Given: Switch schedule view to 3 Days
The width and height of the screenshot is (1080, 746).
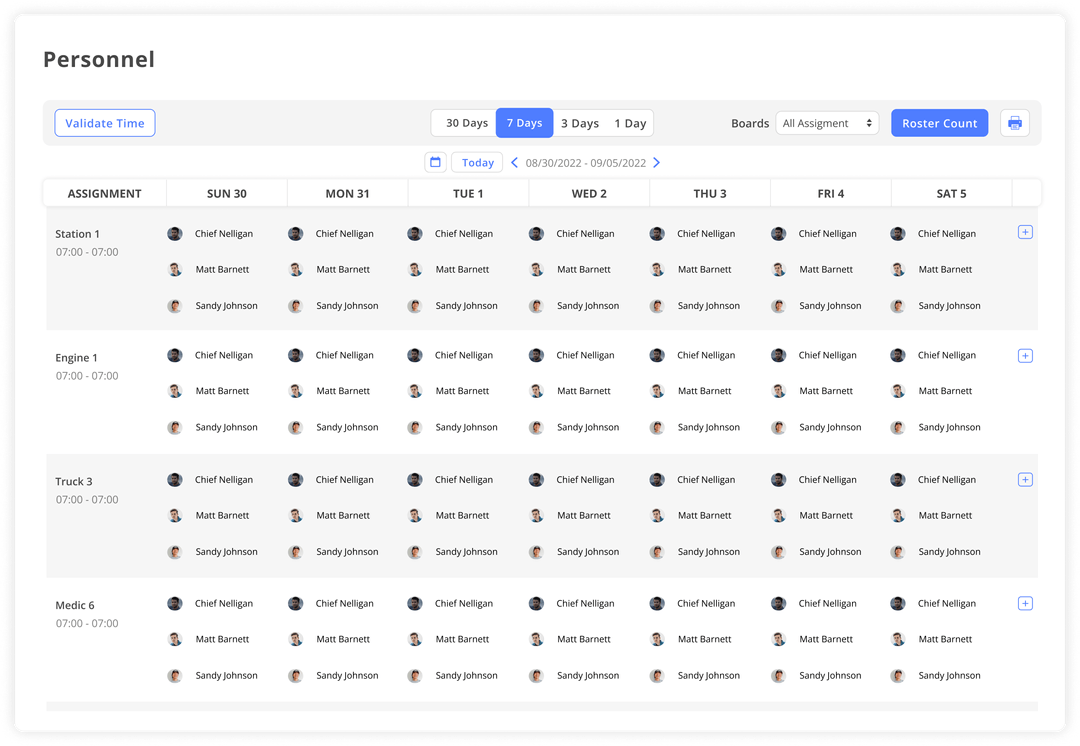Looking at the screenshot, I should pos(580,122).
